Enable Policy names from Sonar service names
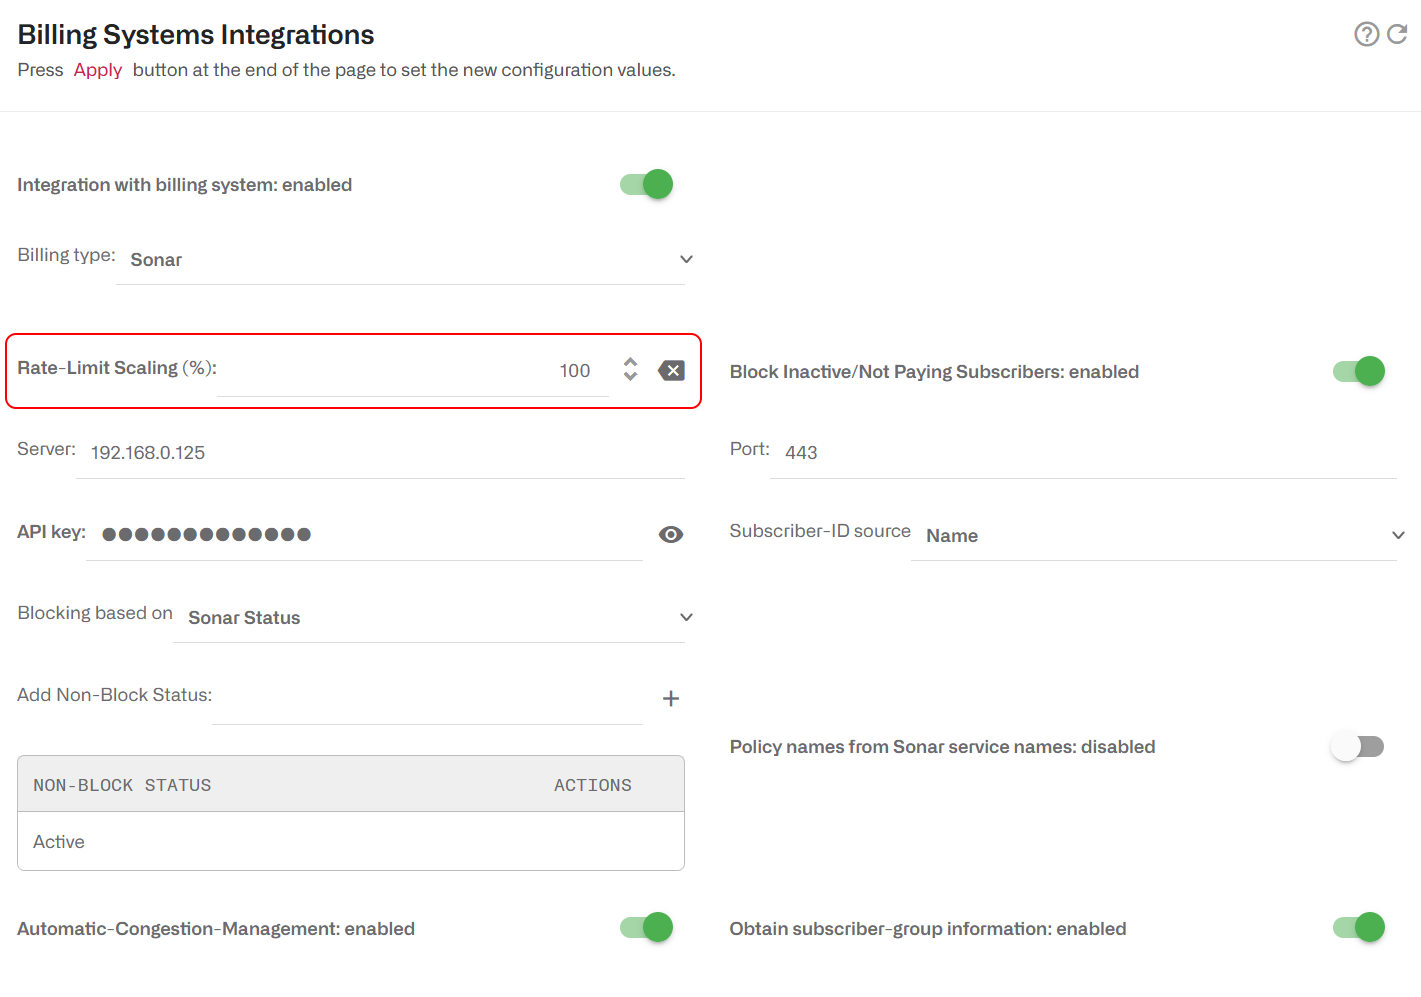 click(x=1357, y=746)
